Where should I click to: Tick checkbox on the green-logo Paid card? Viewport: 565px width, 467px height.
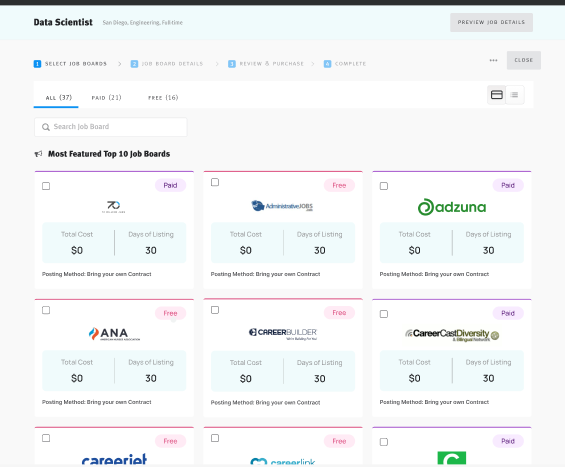(x=384, y=442)
